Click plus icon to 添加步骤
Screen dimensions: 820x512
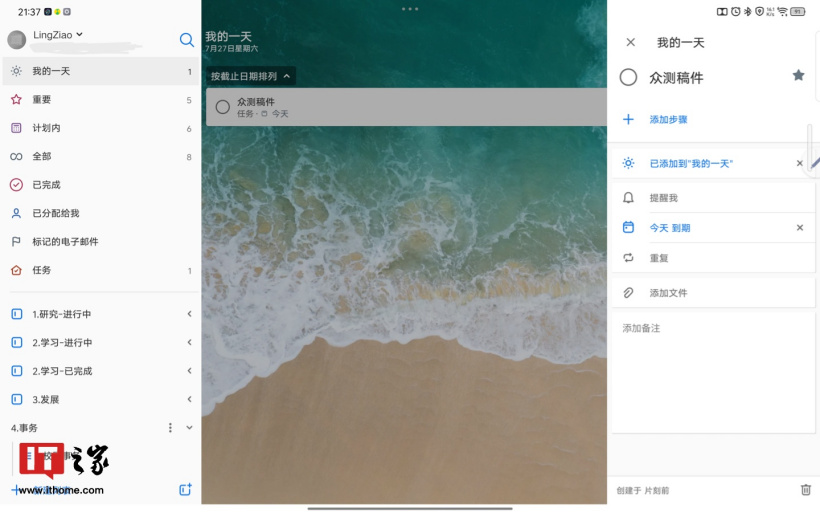coord(628,120)
